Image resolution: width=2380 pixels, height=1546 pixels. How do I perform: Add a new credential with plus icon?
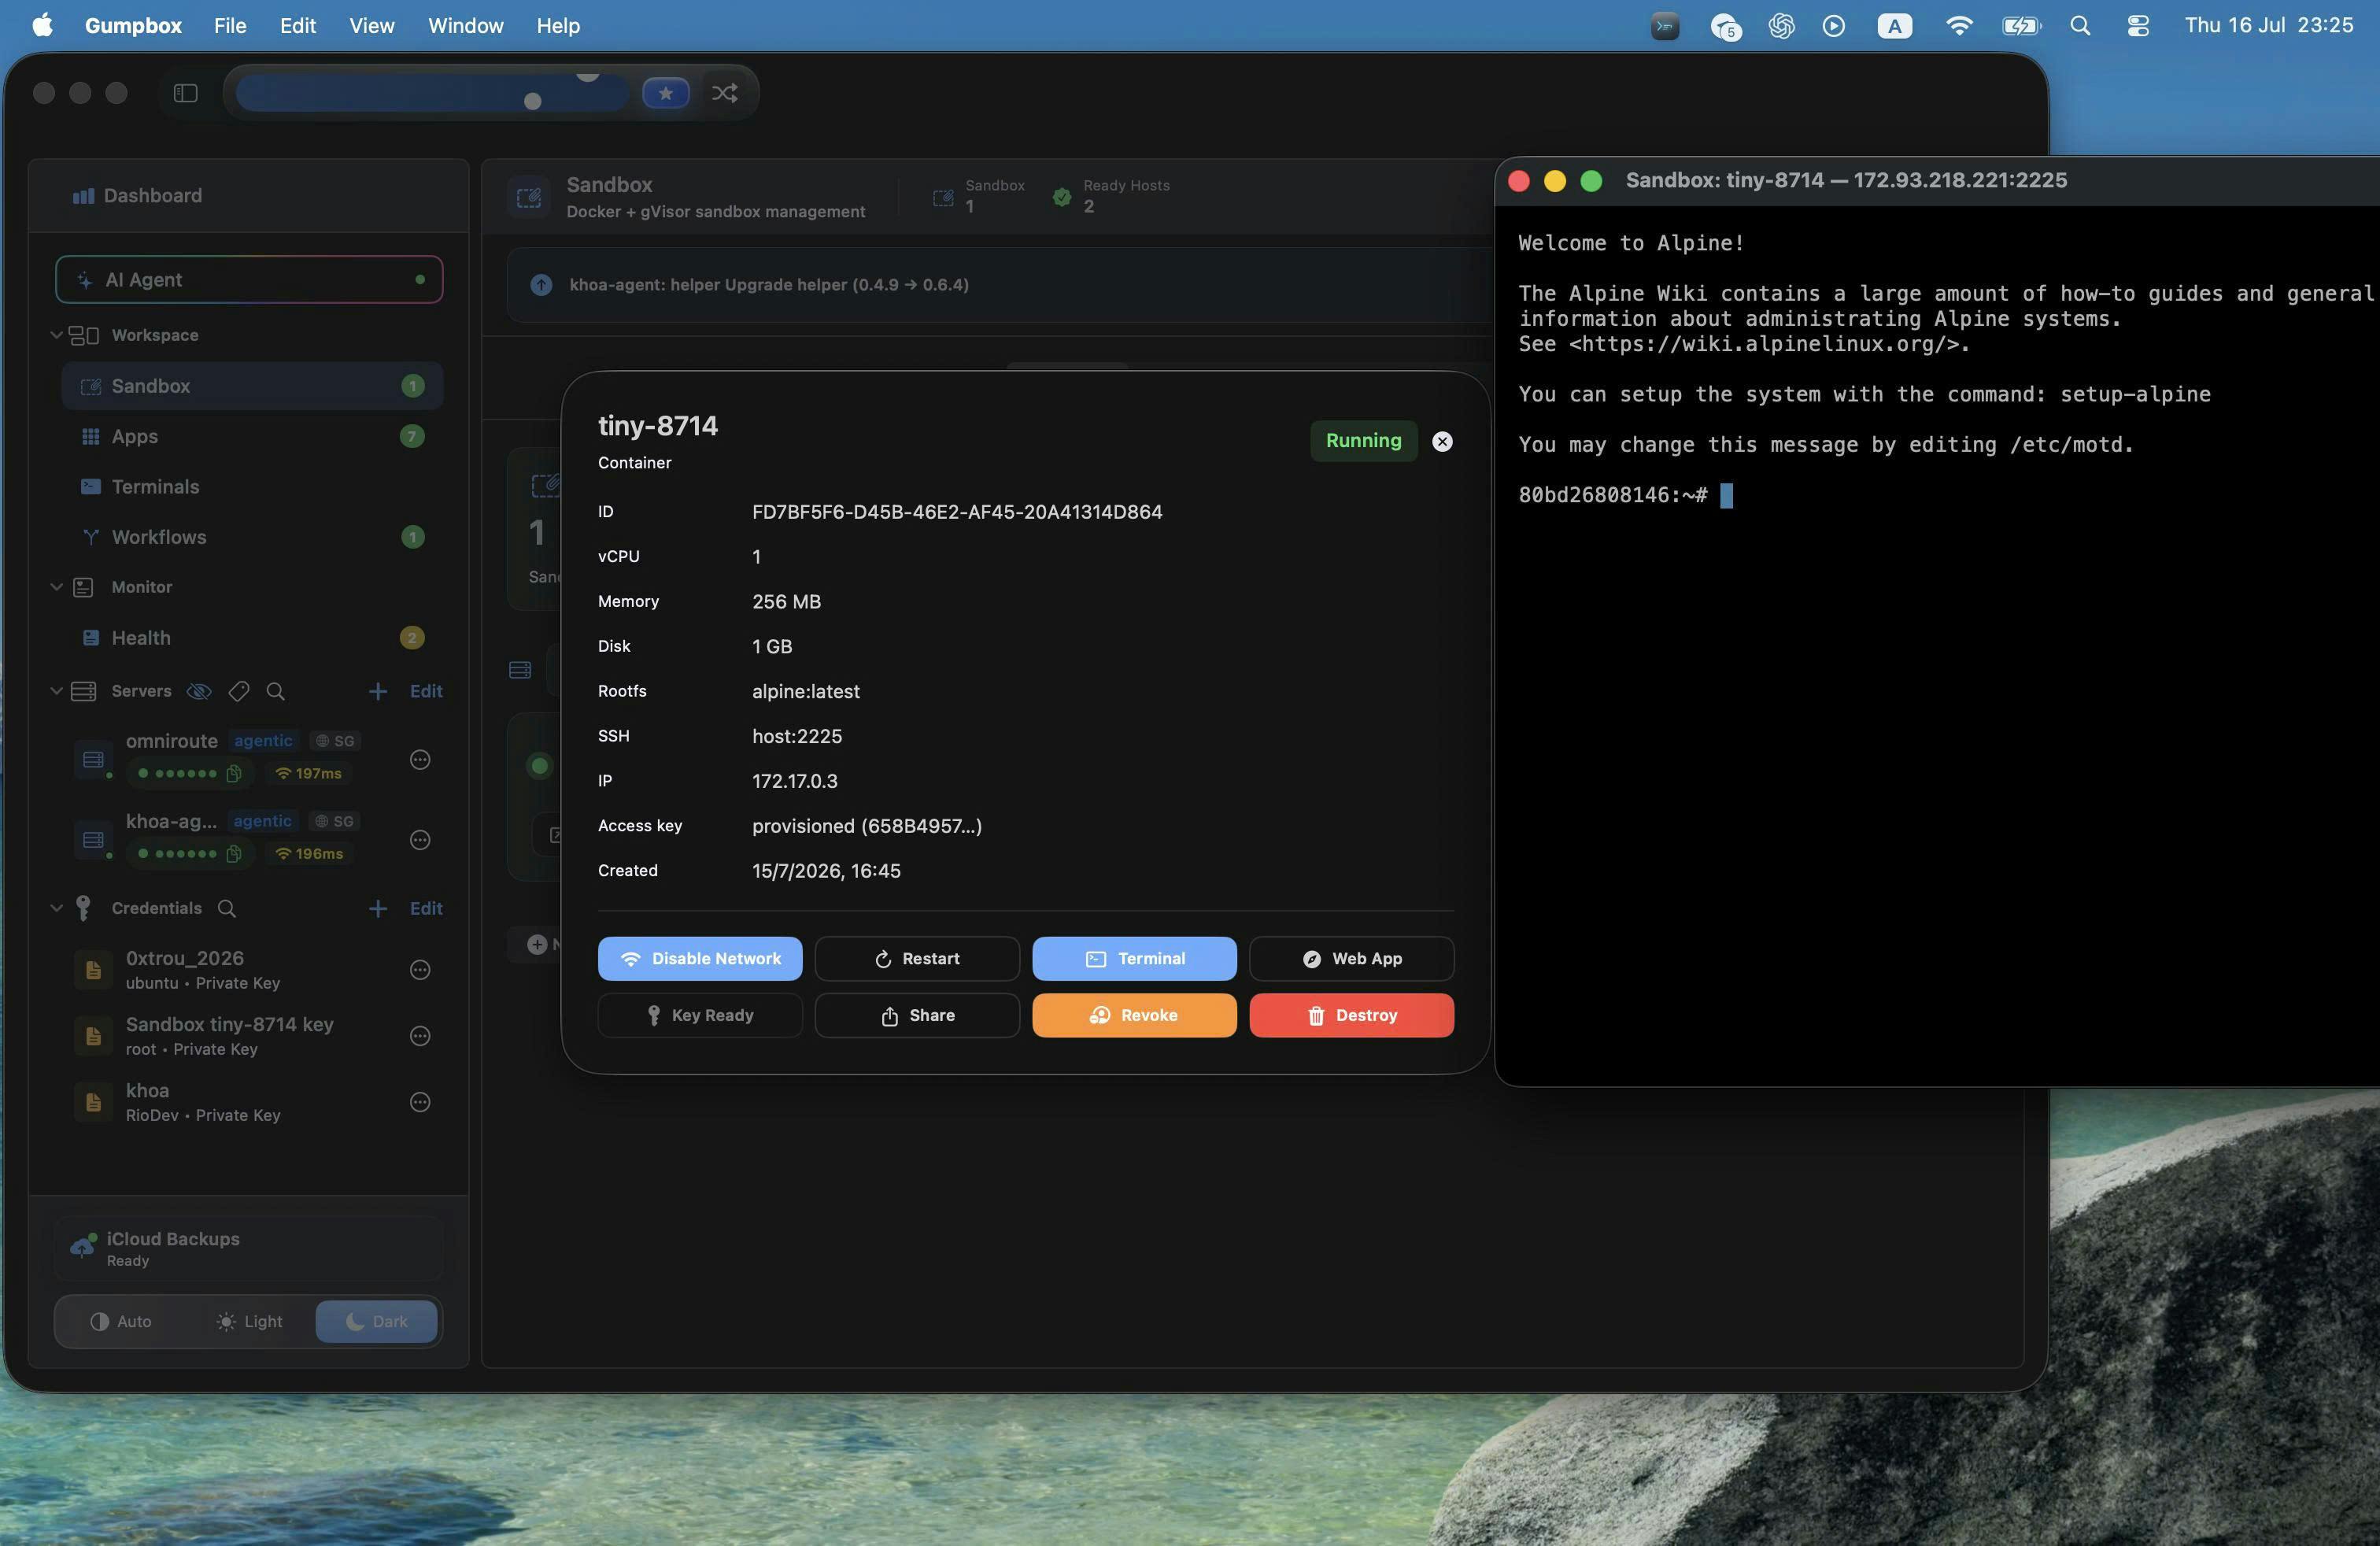tap(377, 908)
